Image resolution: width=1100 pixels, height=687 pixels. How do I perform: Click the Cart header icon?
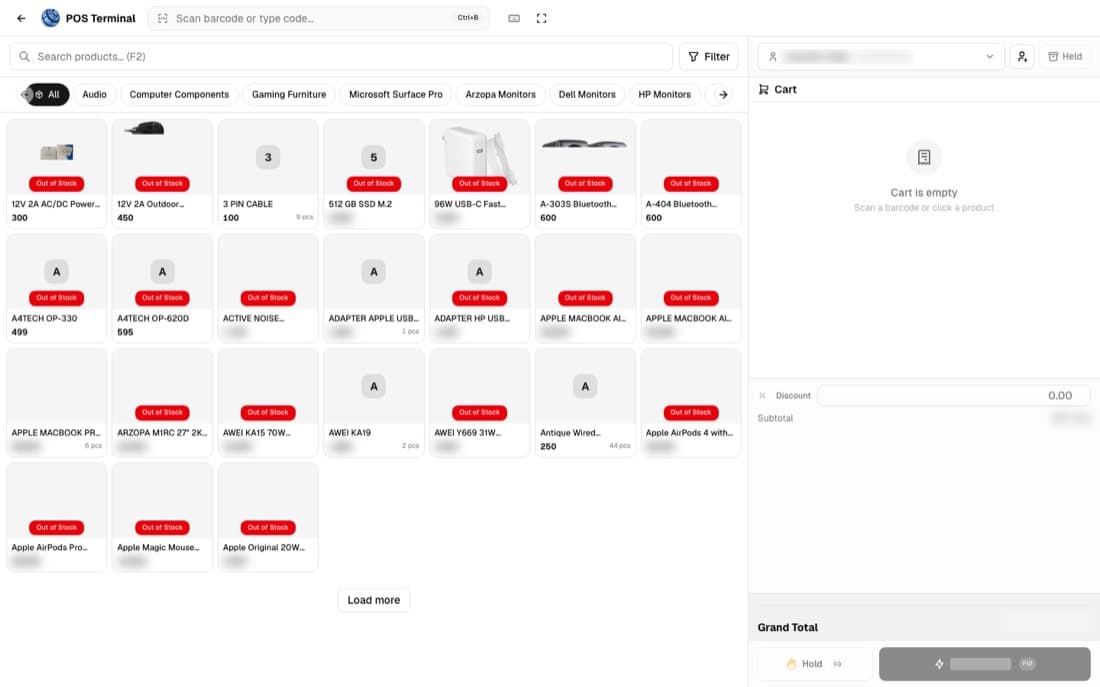(x=764, y=90)
